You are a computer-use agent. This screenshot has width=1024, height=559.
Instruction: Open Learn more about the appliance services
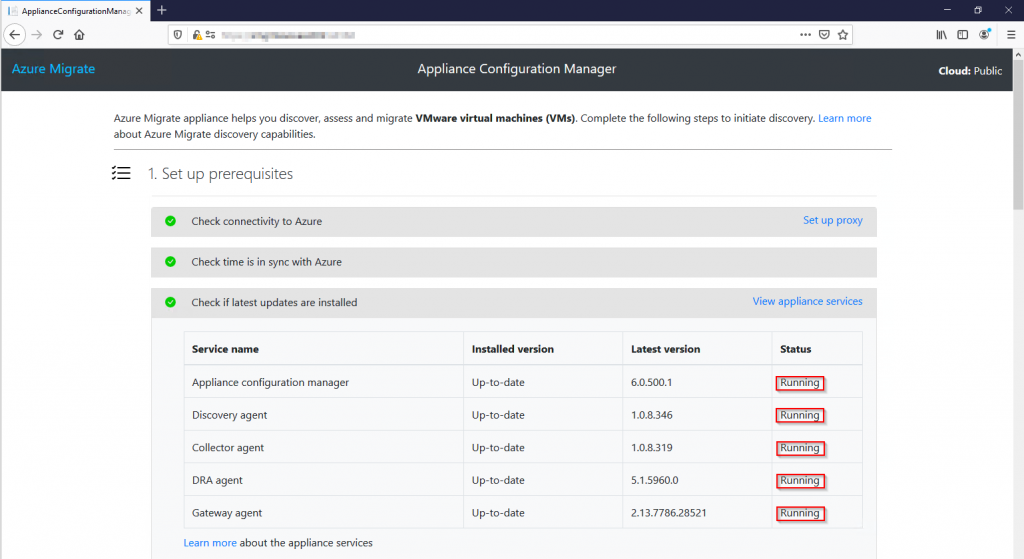[210, 543]
